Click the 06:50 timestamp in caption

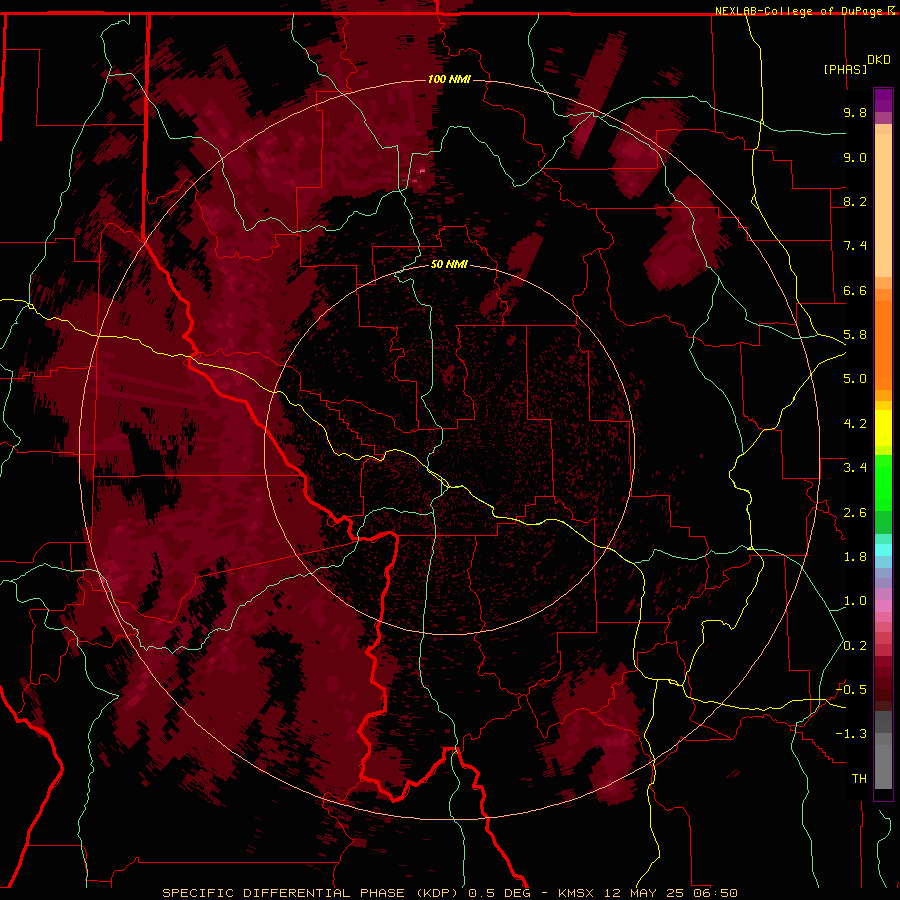click(x=716, y=893)
